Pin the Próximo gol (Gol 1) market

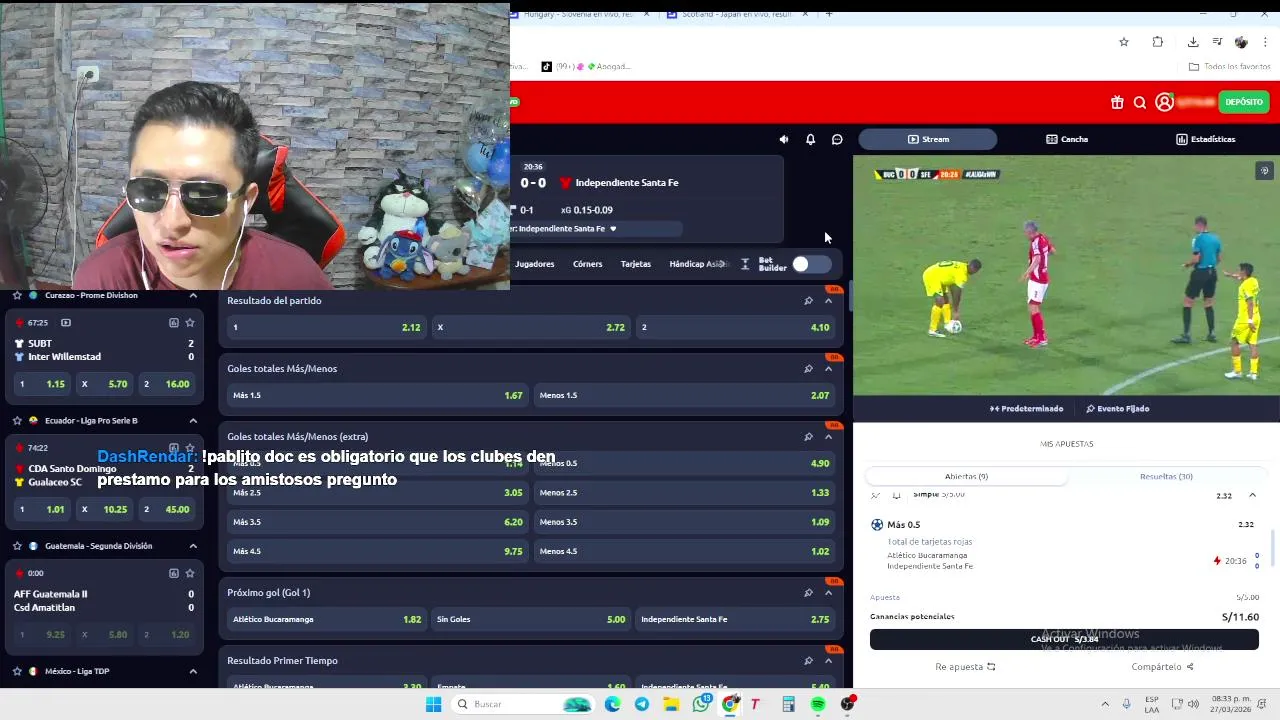808,592
